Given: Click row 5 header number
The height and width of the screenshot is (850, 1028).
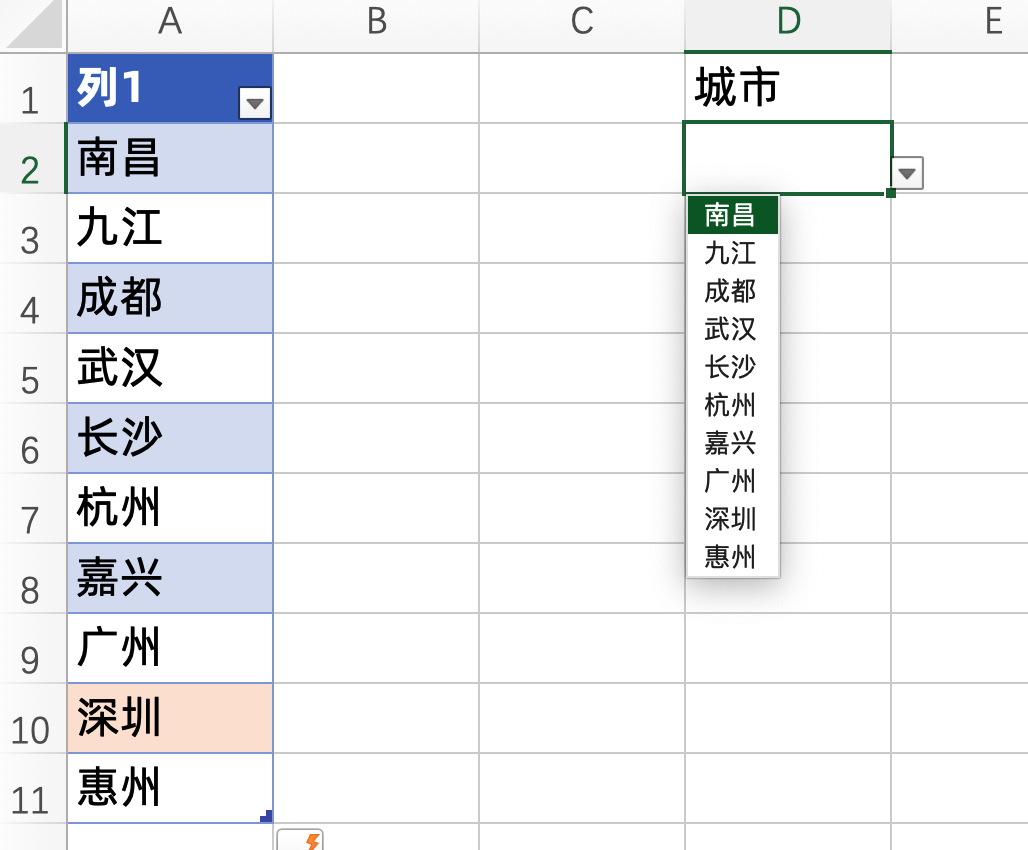Looking at the screenshot, I should click(34, 368).
